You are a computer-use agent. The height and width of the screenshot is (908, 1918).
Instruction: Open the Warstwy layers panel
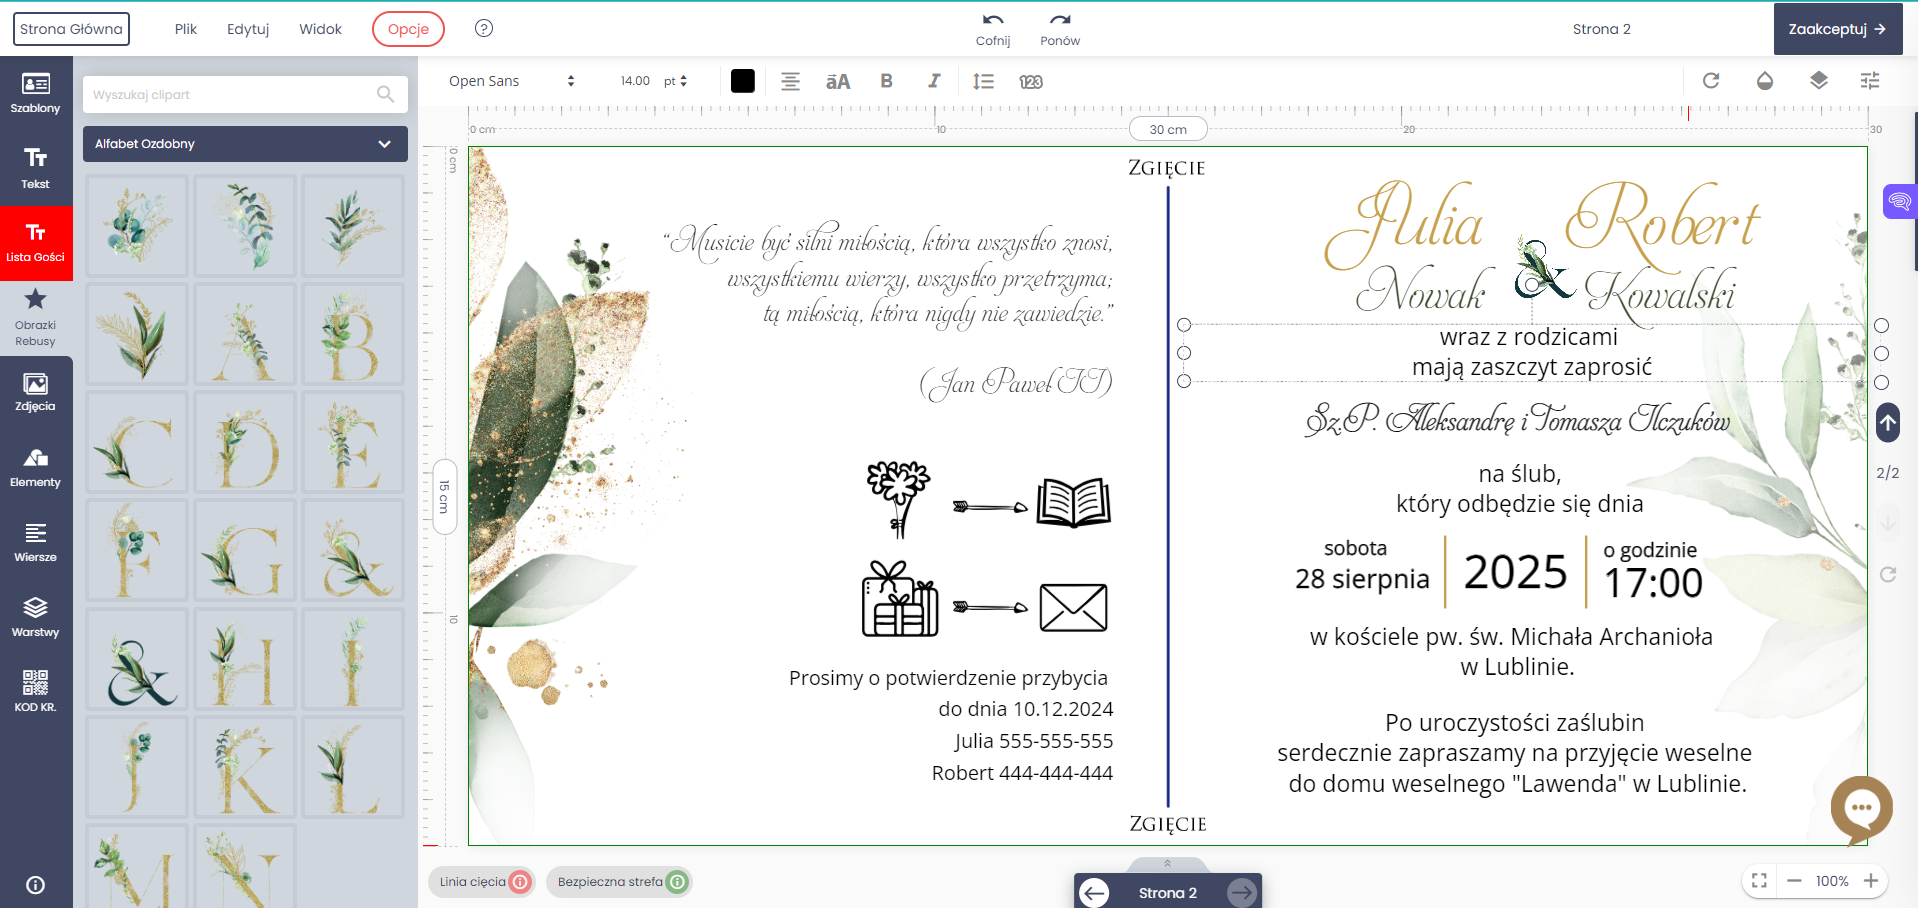click(x=36, y=617)
